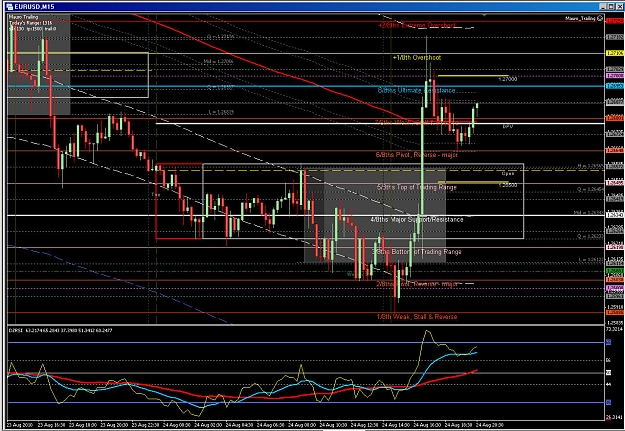Screen dimensions: 625x431
Task: Click the 'Mid = 1.27066' channel label
Action: click(218, 62)
